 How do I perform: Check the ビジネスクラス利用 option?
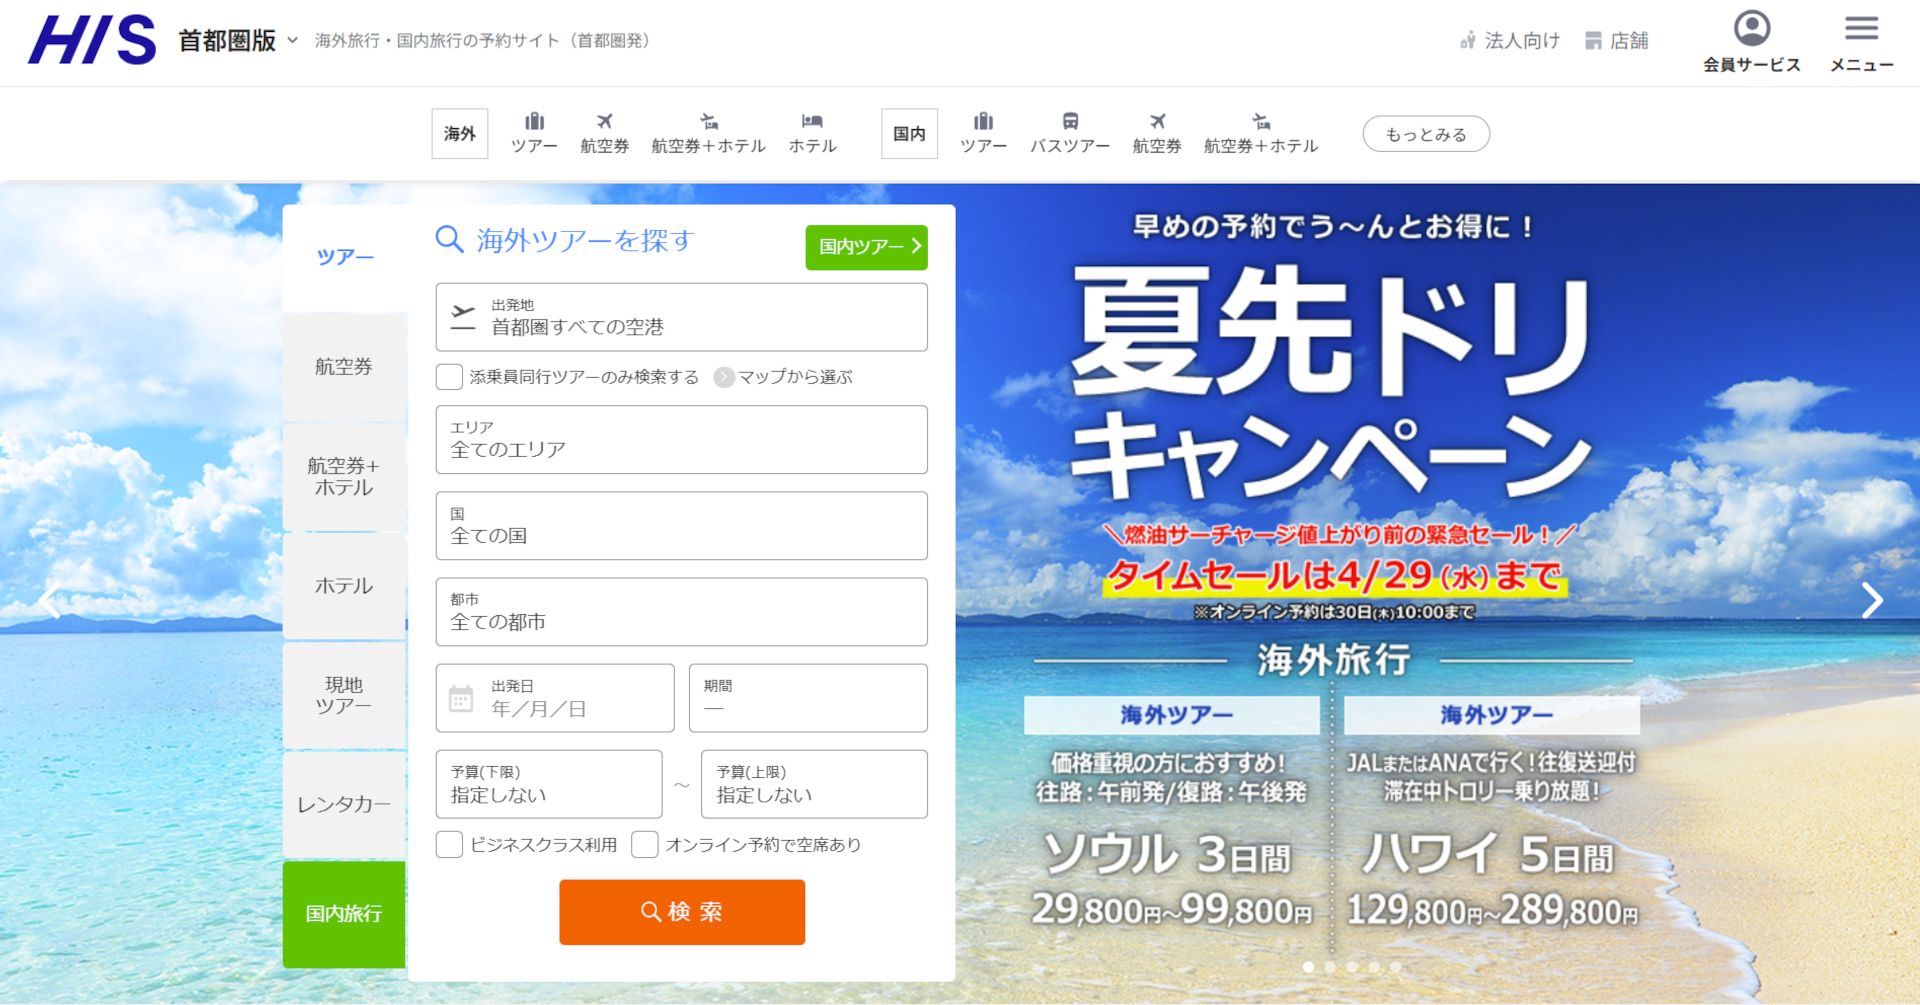click(x=449, y=845)
